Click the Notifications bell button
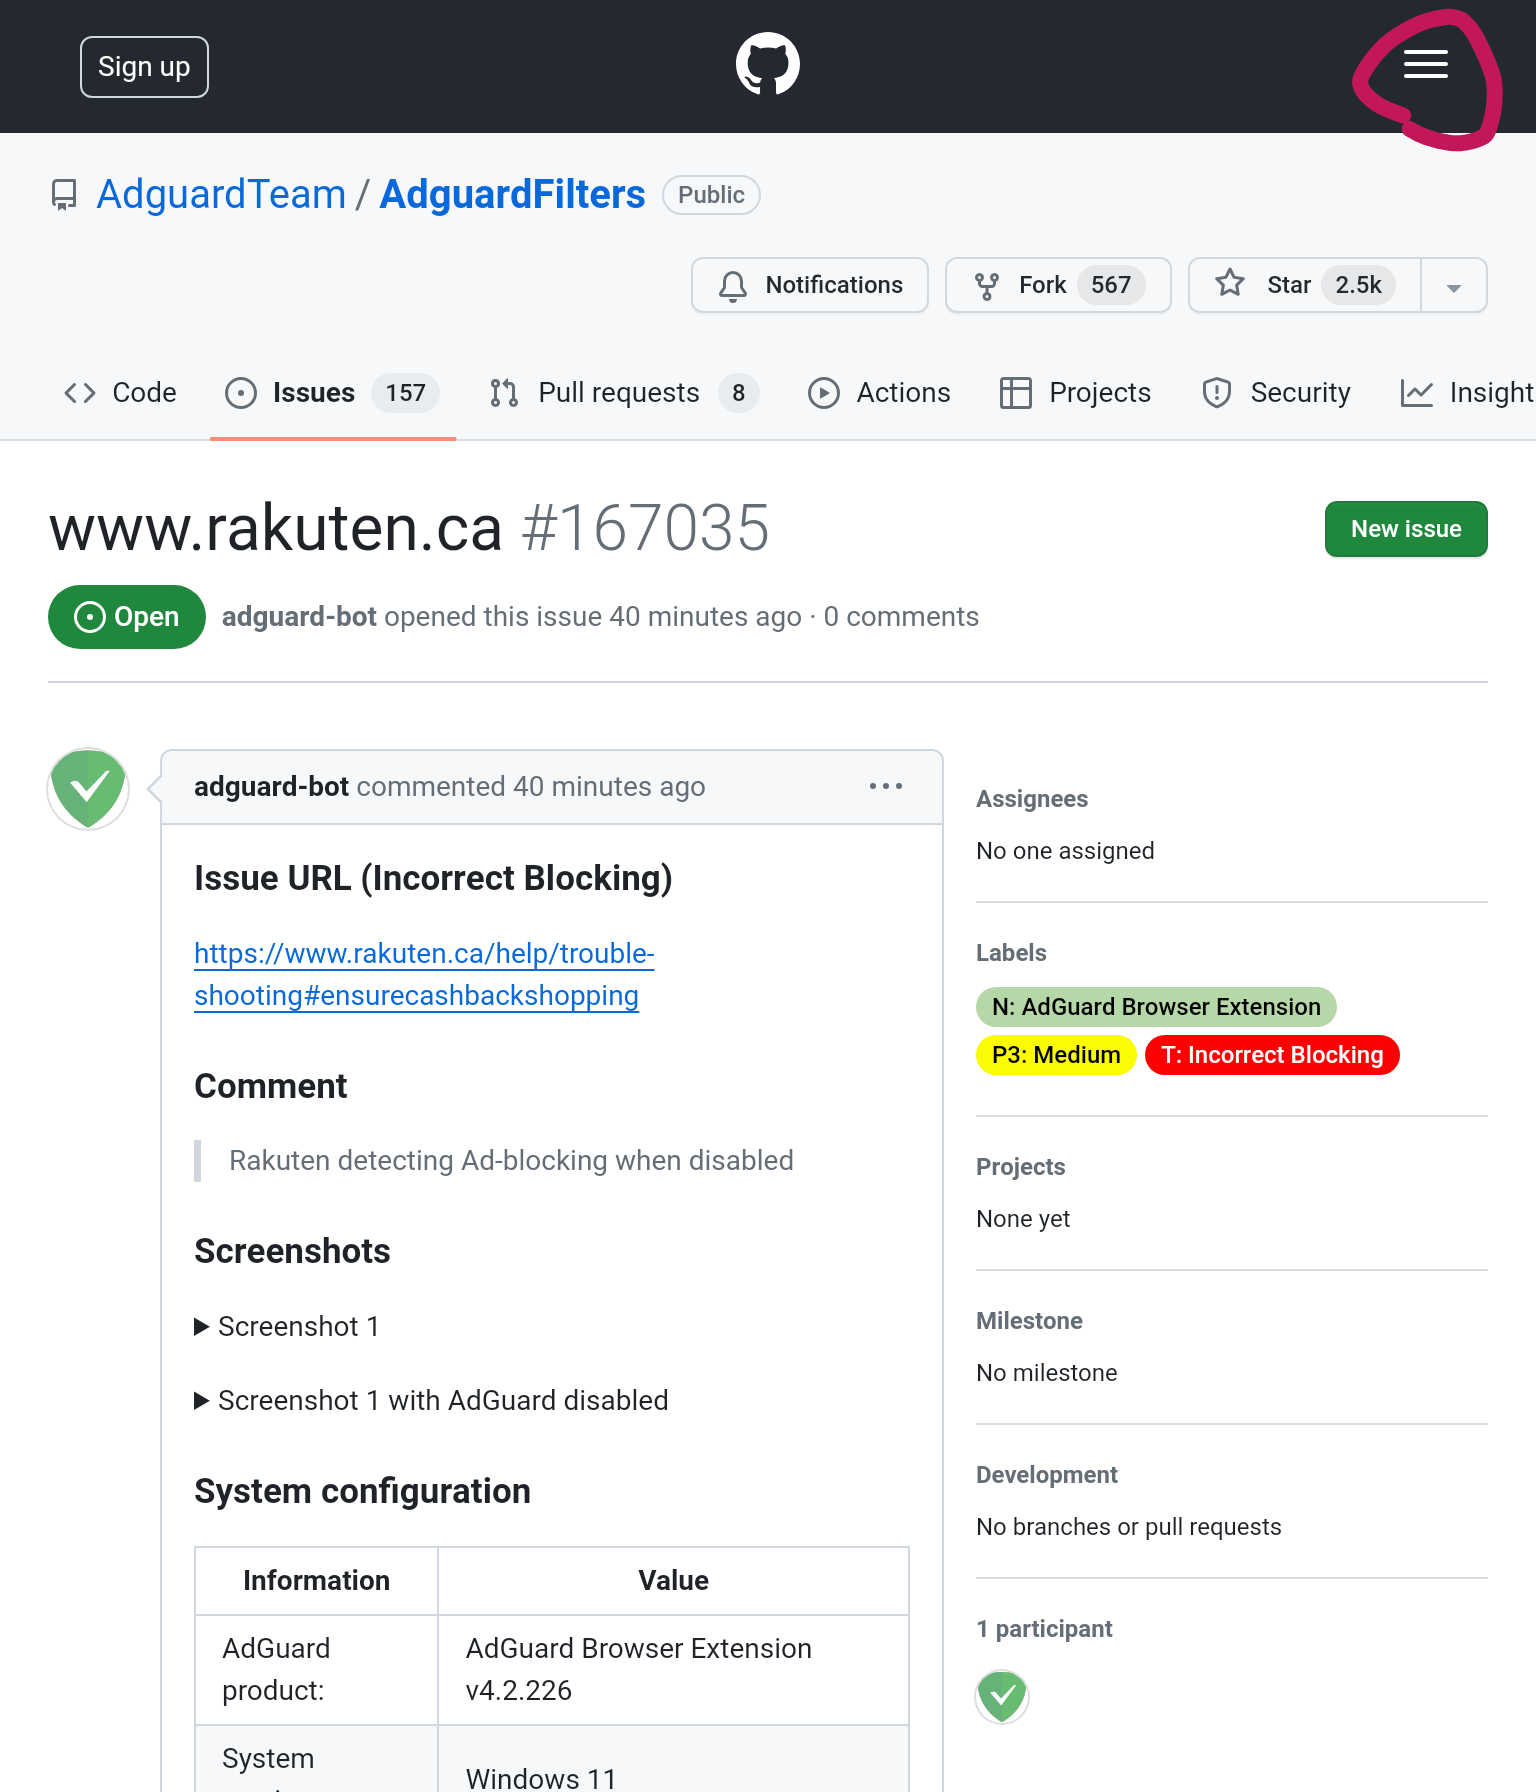1536x1792 pixels. 810,285
